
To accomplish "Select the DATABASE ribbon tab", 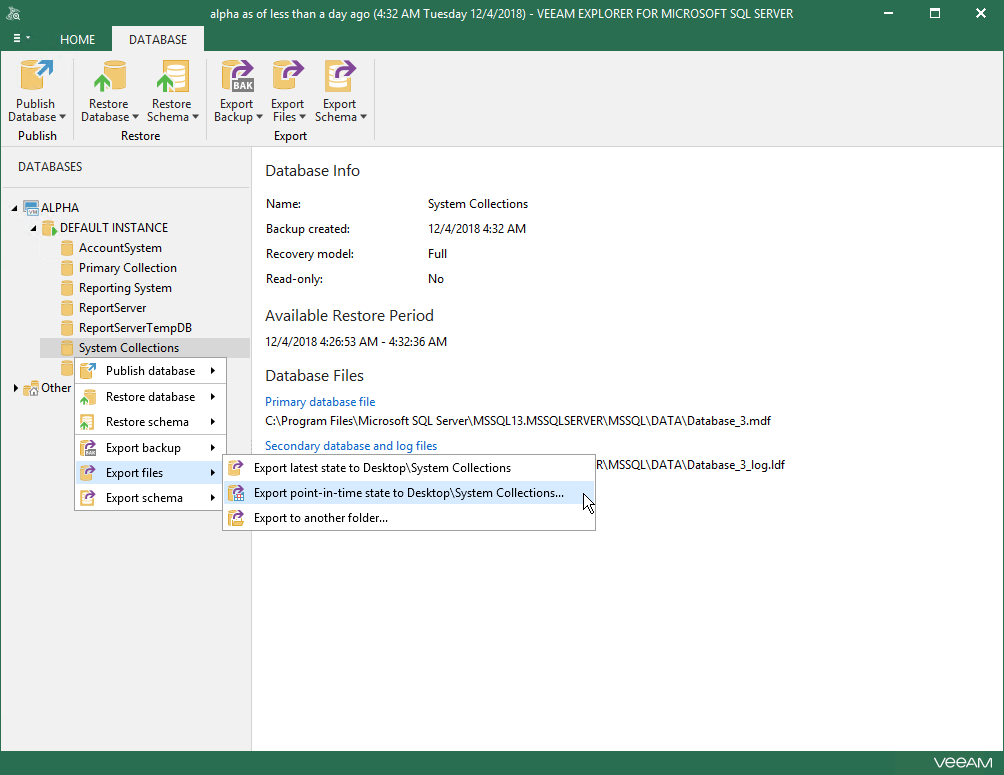I will (158, 40).
